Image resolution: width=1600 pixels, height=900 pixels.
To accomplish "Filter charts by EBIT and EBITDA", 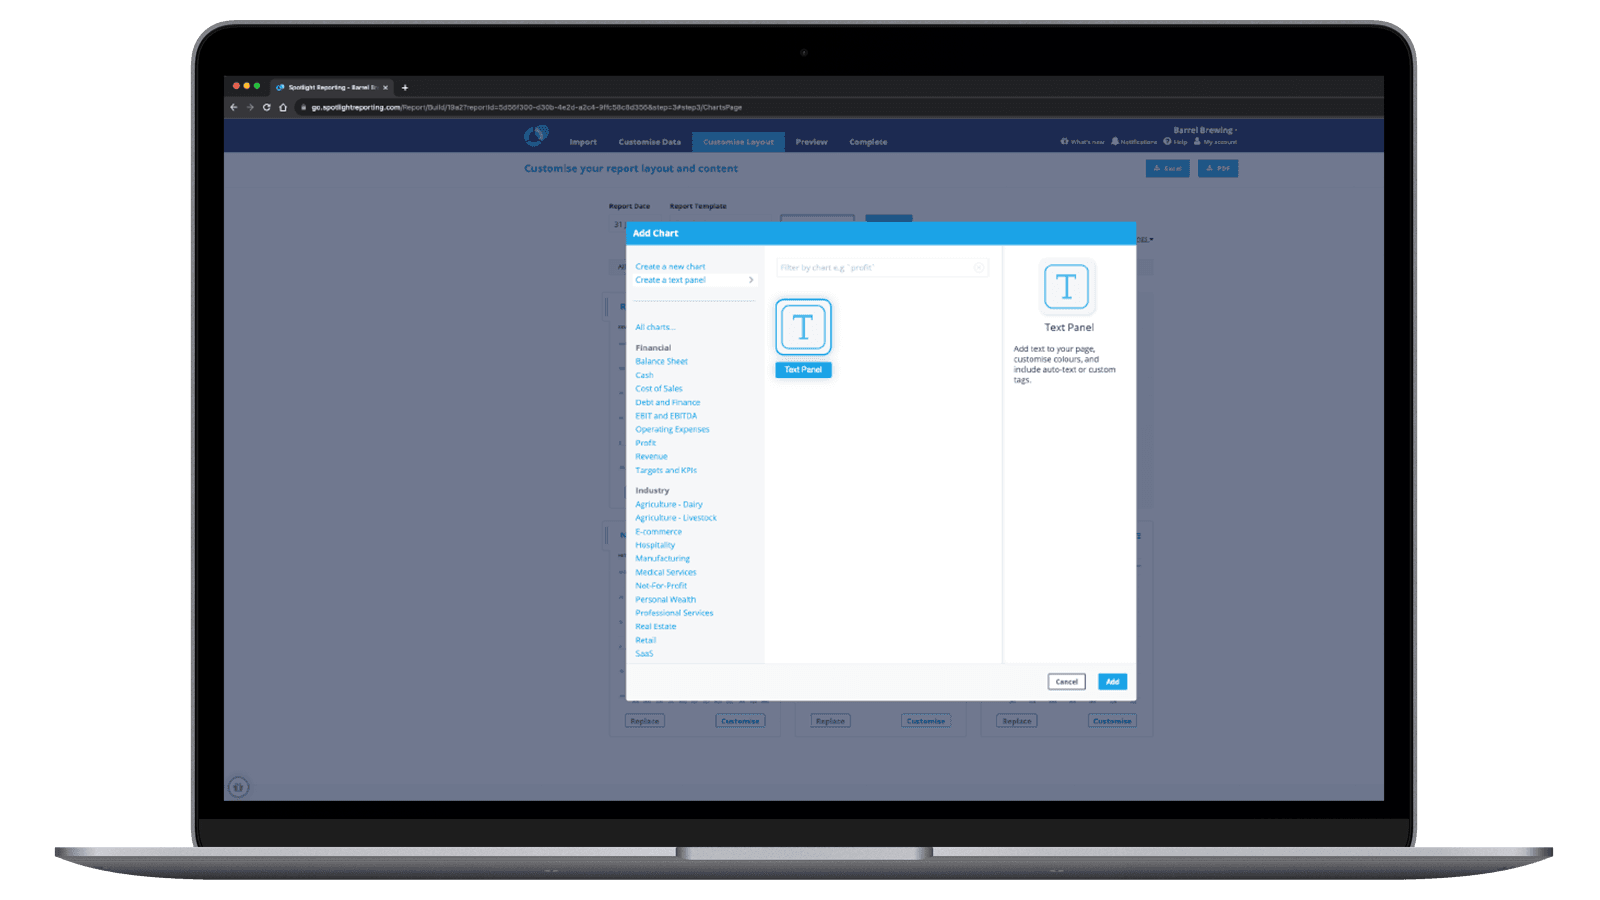I will click(666, 416).
